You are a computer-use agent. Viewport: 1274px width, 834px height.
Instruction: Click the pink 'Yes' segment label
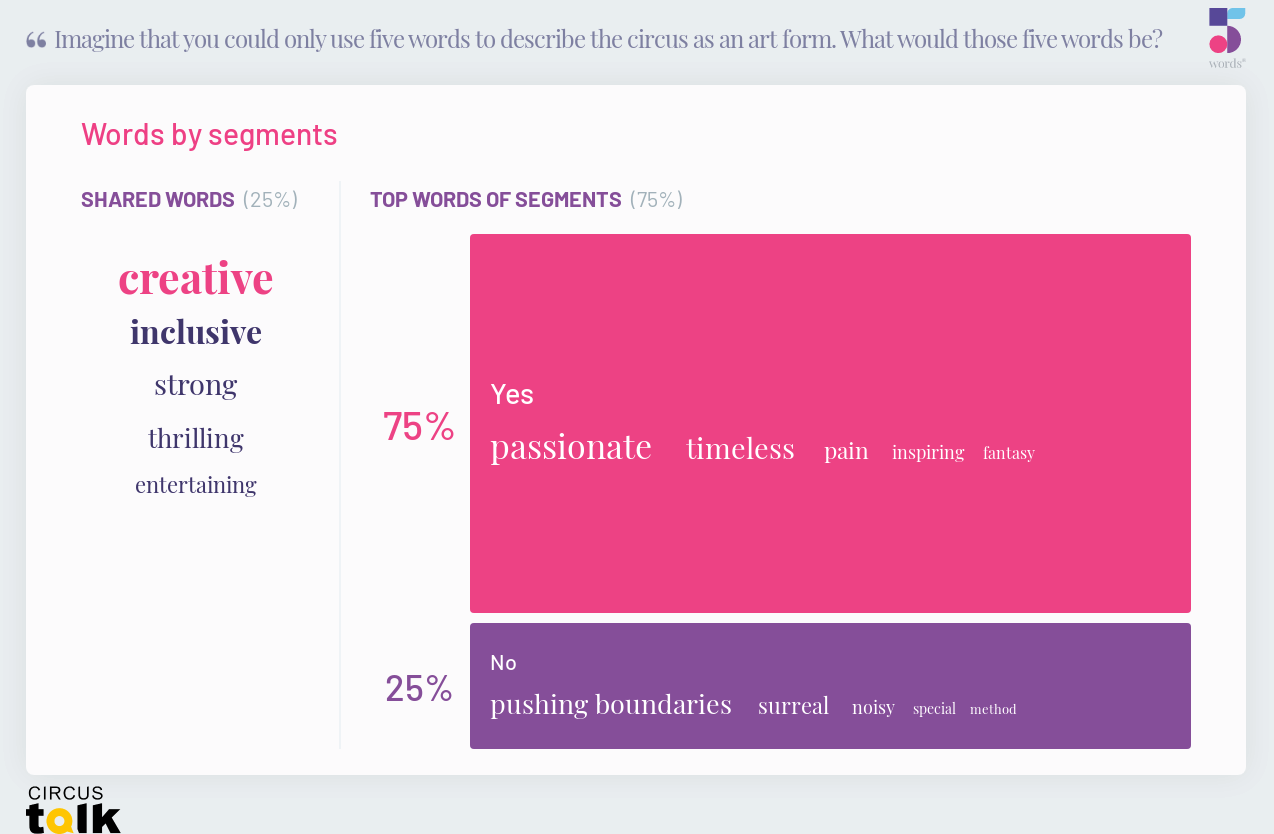pyautogui.click(x=512, y=394)
